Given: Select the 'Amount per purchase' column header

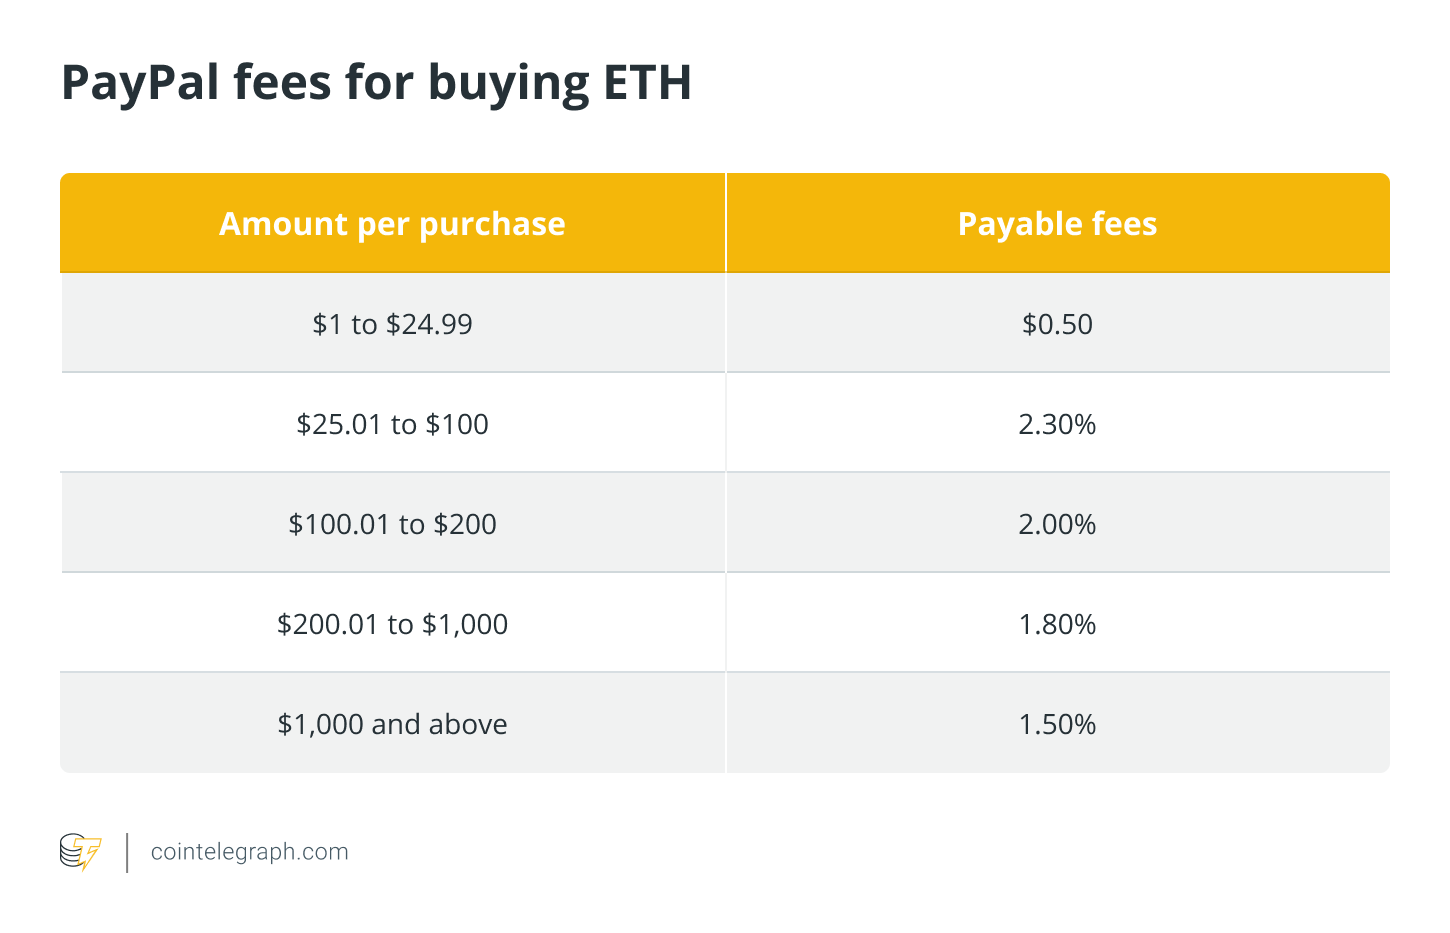Looking at the screenshot, I should [393, 223].
